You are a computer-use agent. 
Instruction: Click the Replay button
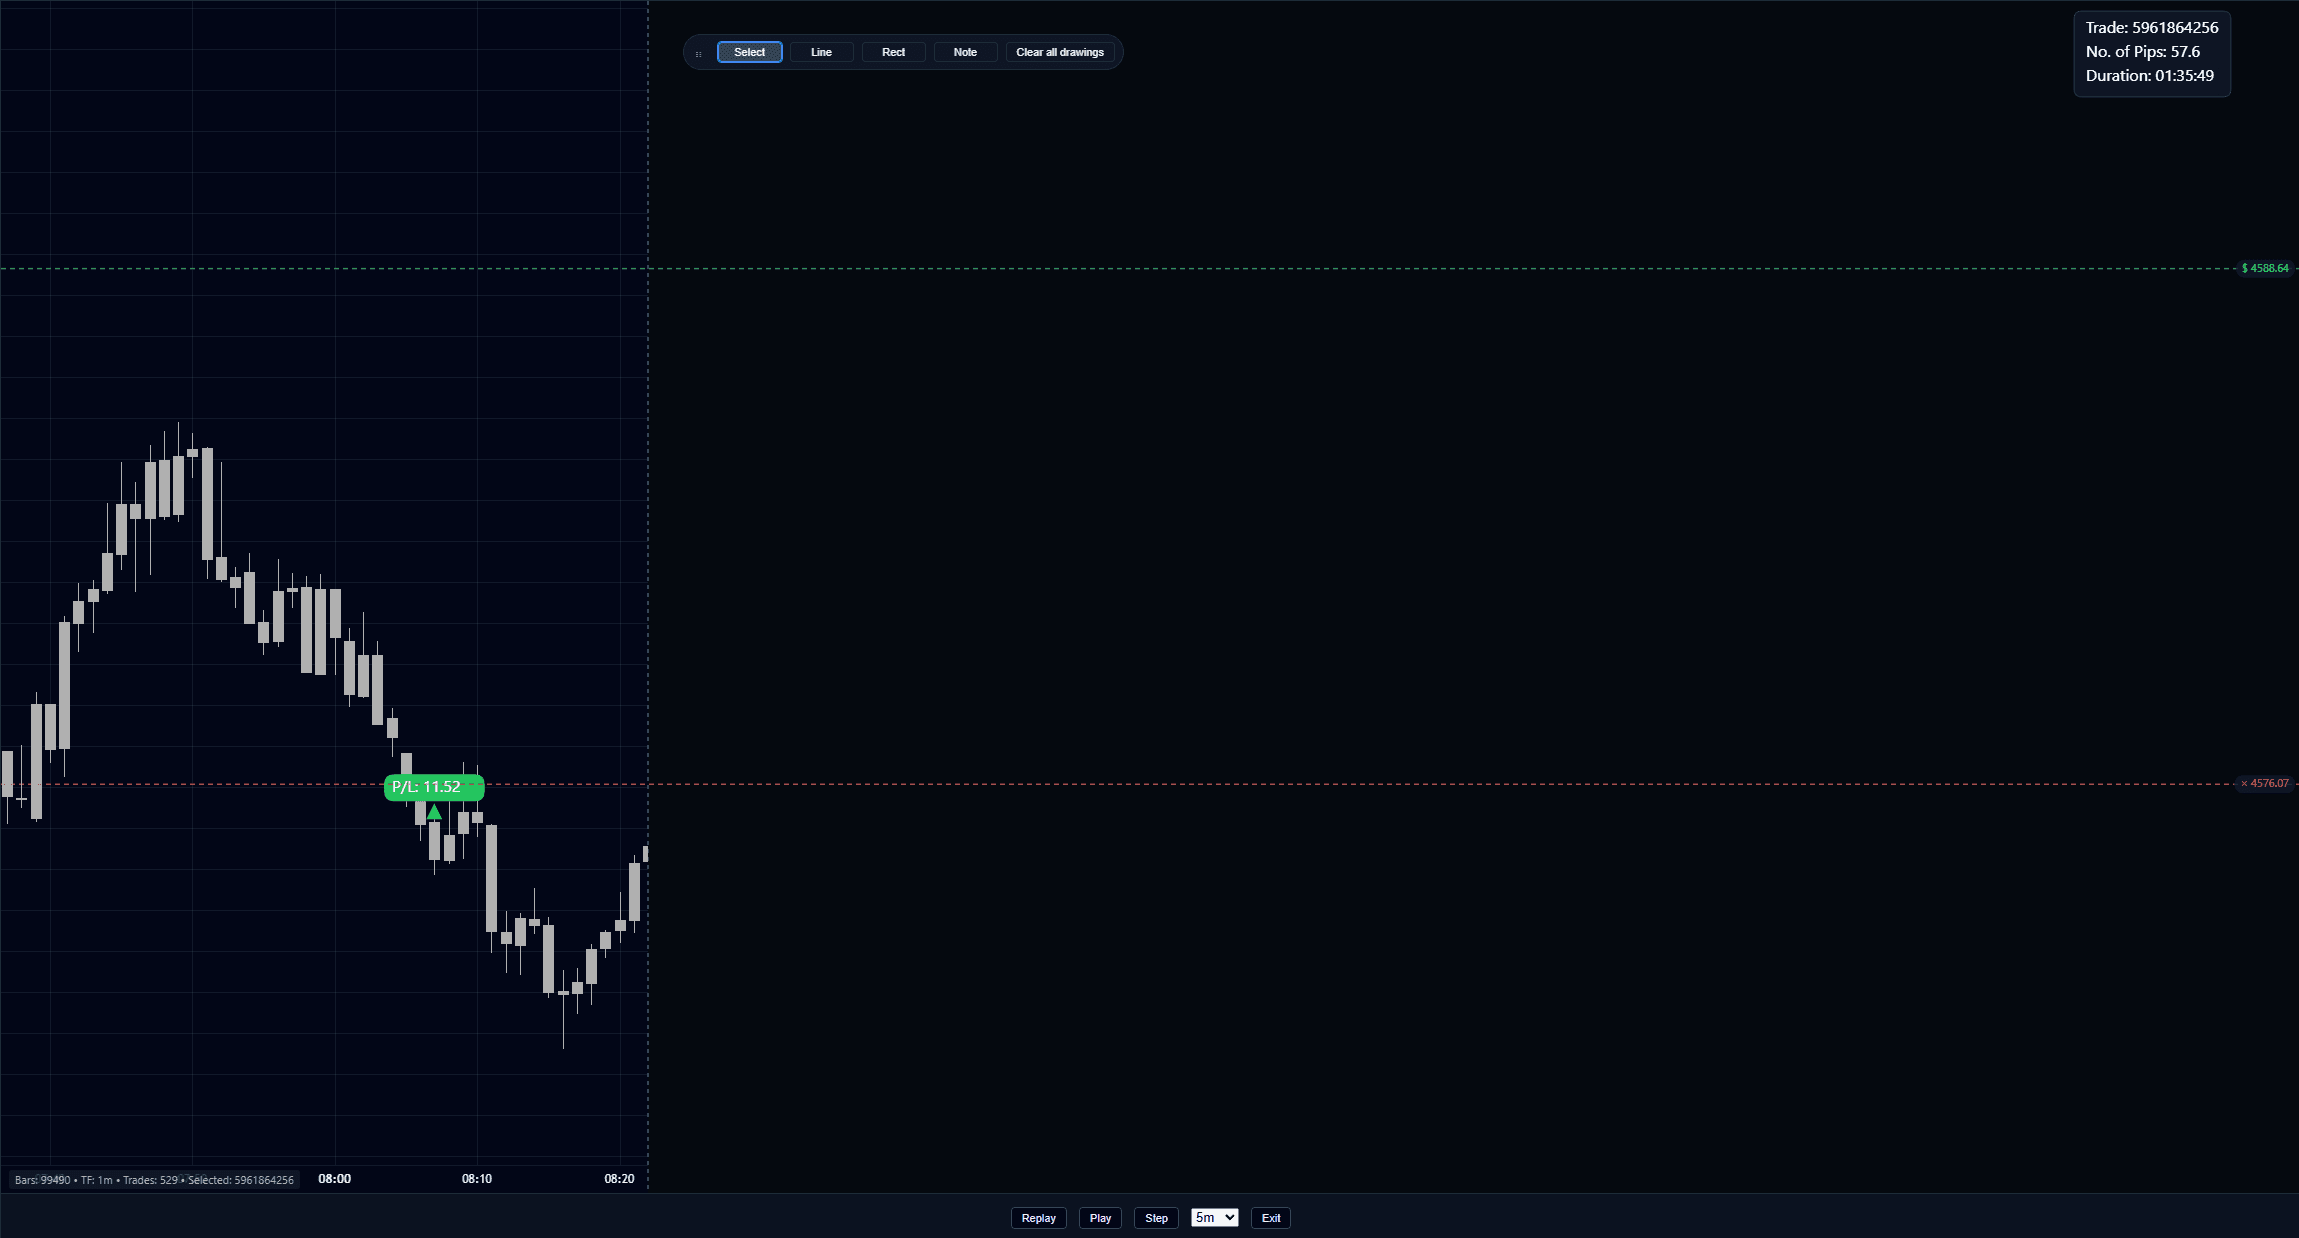pos(1038,1218)
